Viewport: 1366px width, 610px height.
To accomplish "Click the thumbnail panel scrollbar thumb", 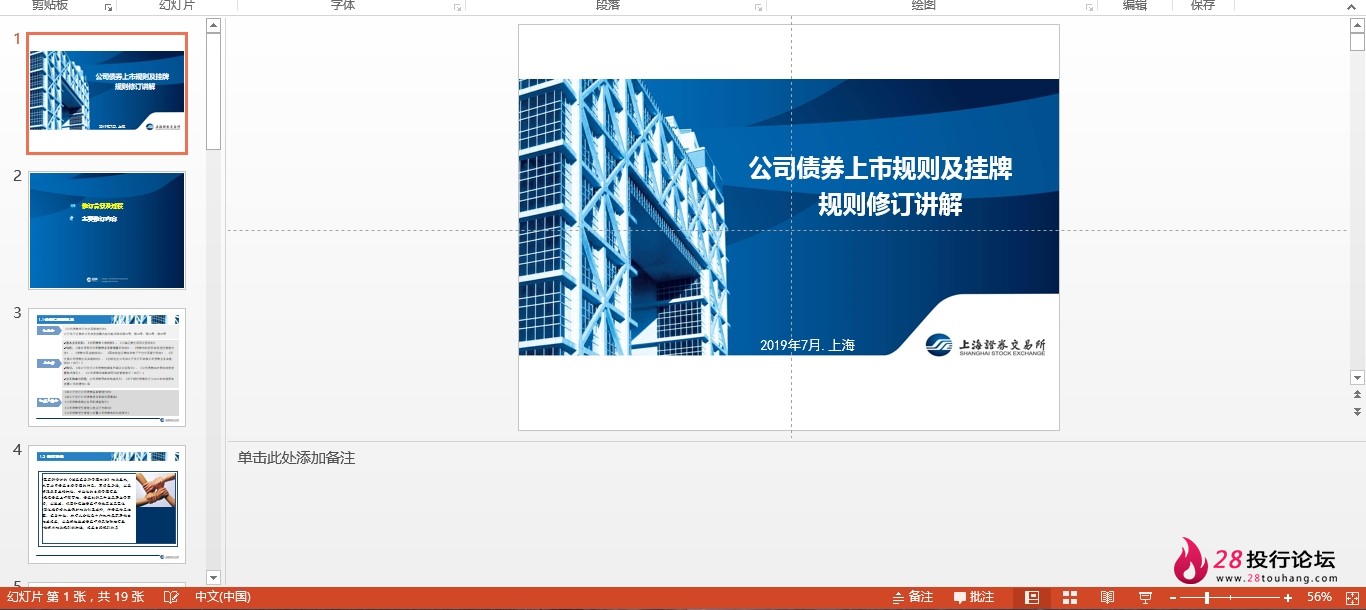I will 213,92.
